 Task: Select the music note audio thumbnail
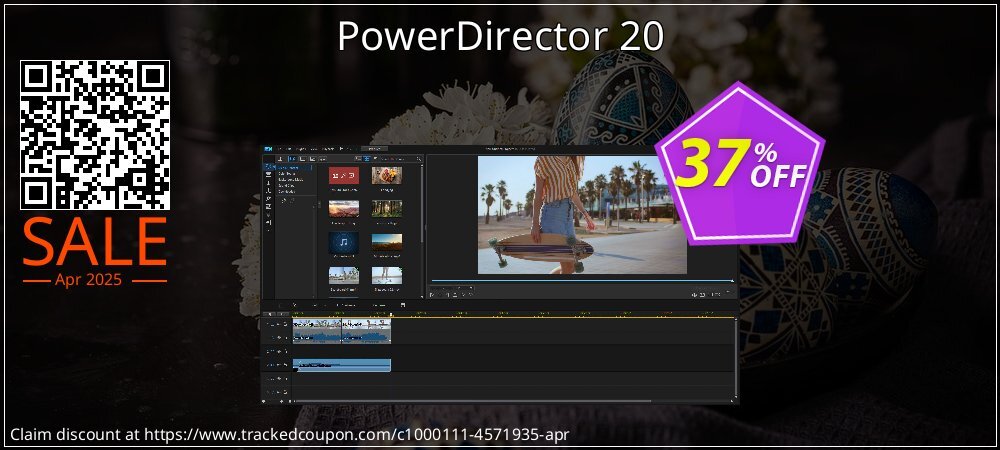344,242
